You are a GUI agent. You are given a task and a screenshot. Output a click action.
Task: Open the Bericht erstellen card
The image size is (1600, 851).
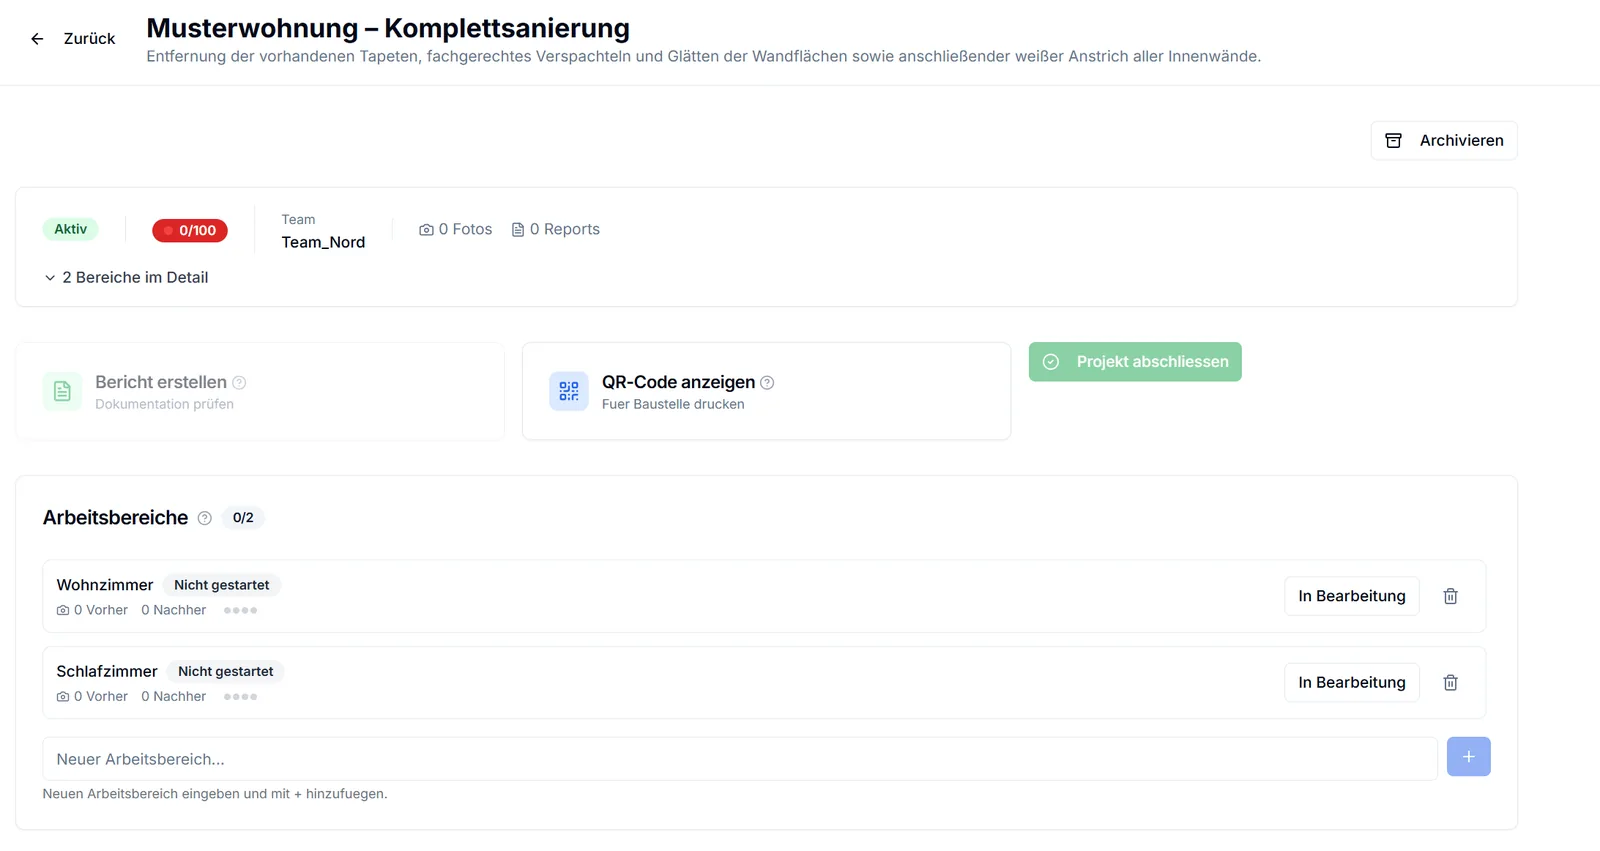click(260, 391)
